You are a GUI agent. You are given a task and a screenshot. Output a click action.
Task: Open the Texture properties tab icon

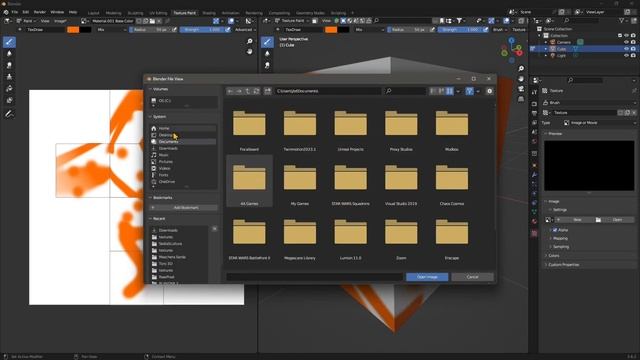click(x=534, y=233)
